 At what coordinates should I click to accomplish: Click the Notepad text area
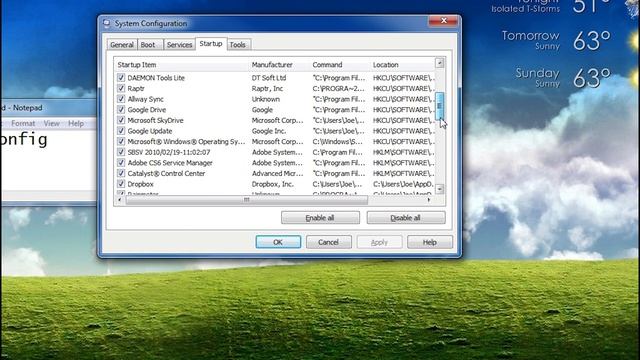pos(49,160)
